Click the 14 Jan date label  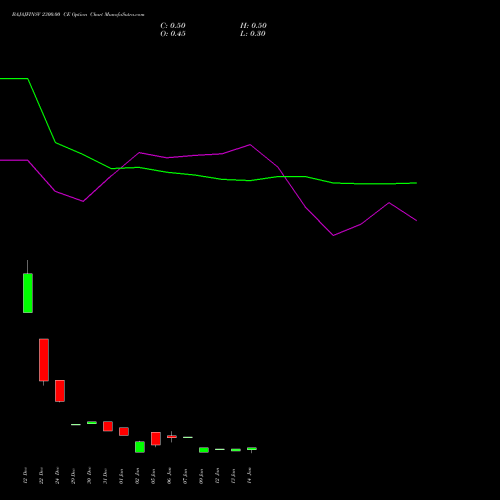pos(249,476)
